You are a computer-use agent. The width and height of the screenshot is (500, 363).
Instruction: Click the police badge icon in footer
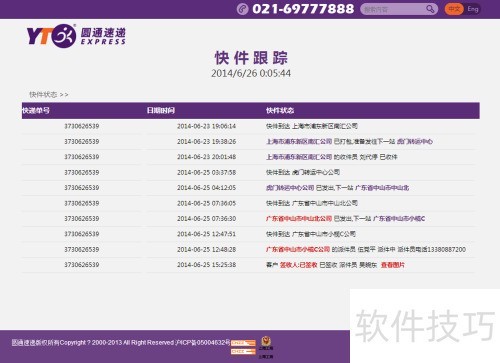pyautogui.click(x=266, y=341)
